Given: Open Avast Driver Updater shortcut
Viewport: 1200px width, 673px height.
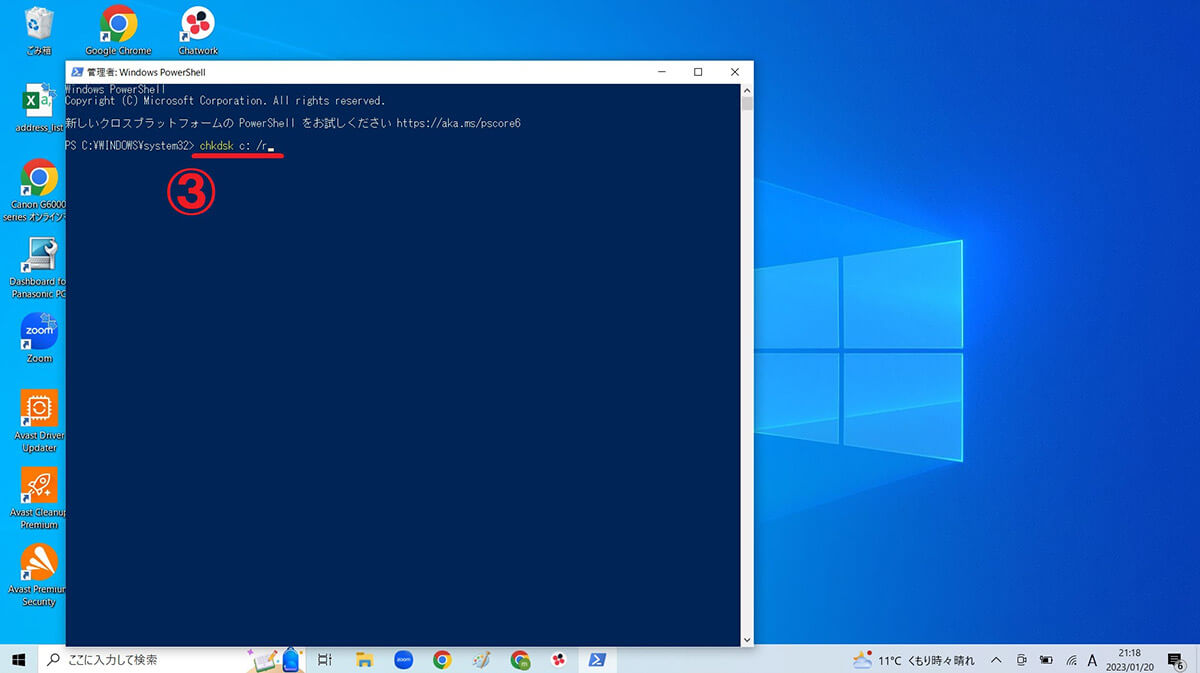Looking at the screenshot, I should [39, 420].
